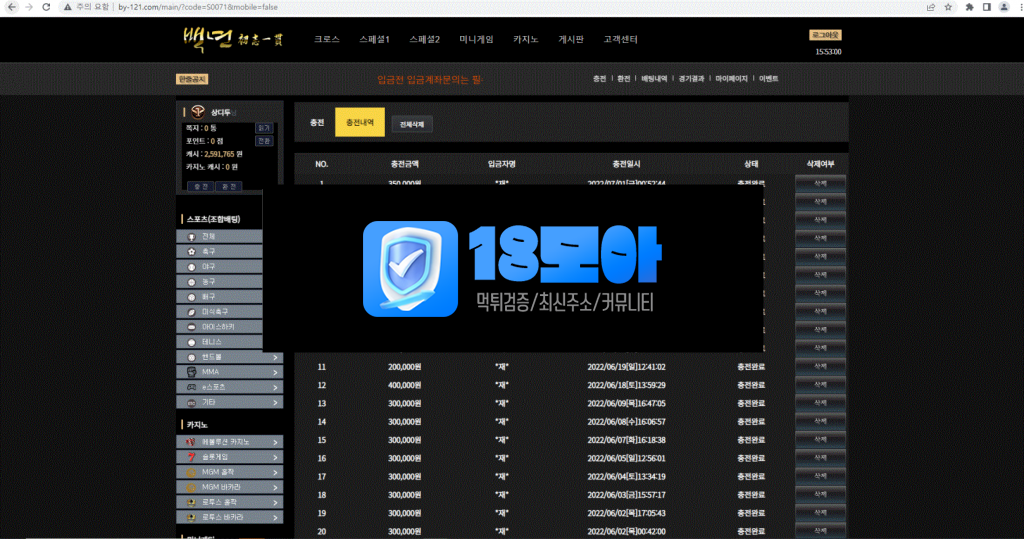Click the volleyball icon for 배구
Screen dimensions: 1024x539
191,297
